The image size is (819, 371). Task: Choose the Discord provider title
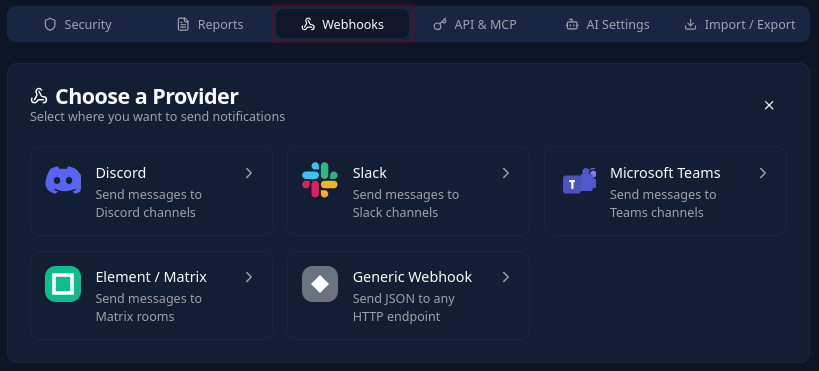click(x=121, y=173)
